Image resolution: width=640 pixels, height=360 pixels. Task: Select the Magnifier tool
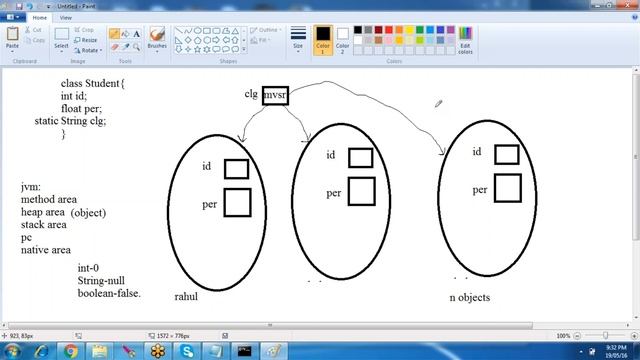coord(136,47)
